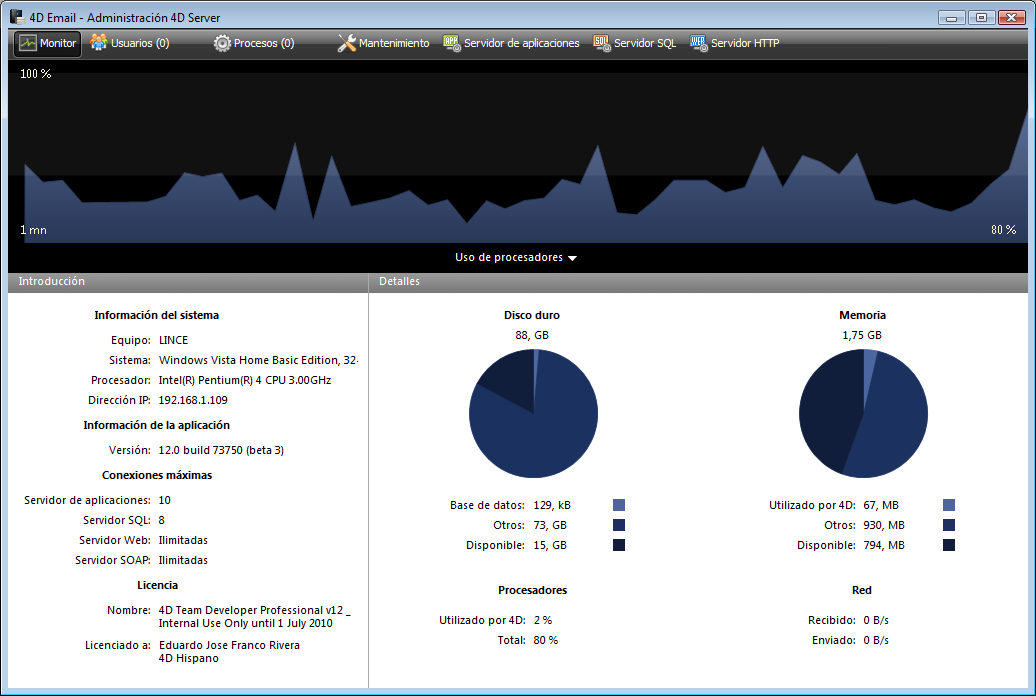The image size is (1036, 696).
Task: Open the Servidor SQL icon
Action: tap(602, 43)
